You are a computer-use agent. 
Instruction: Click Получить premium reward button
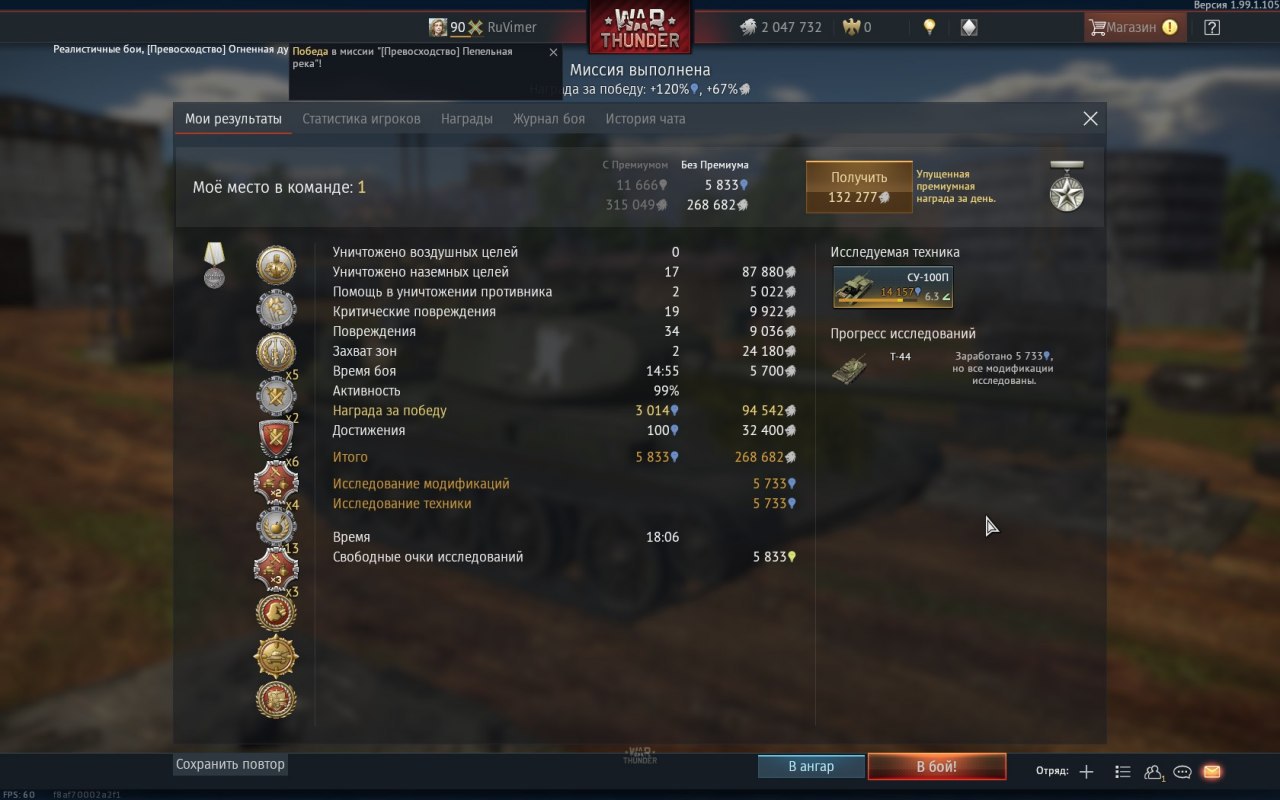(859, 187)
